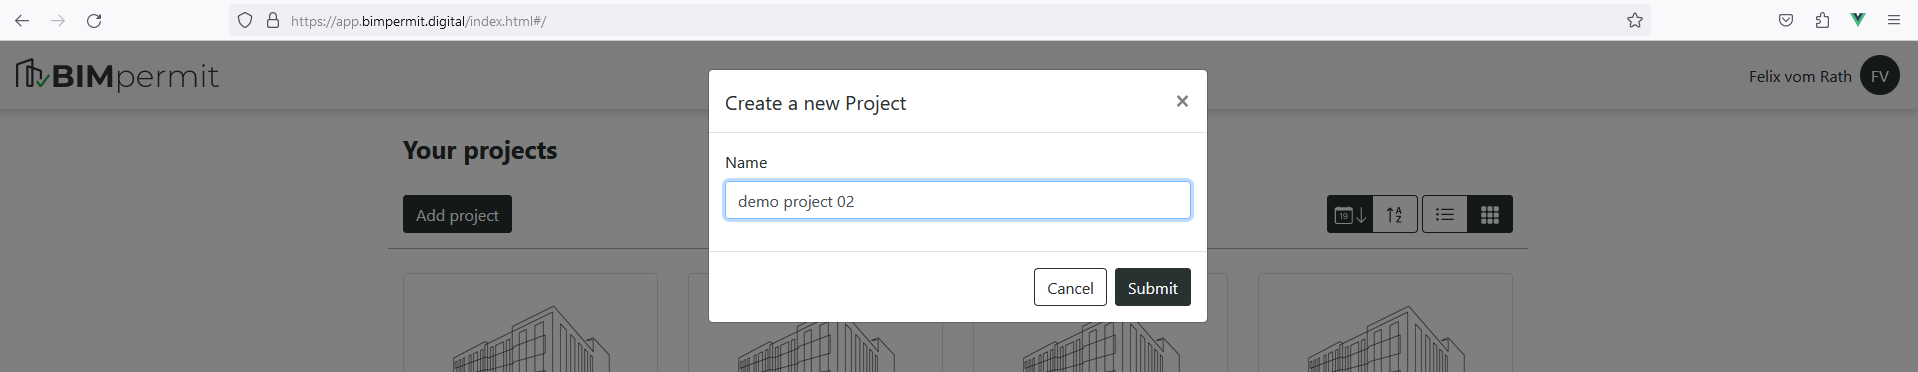The image size is (1918, 372).
Task: Click the Add project button
Action: [x=457, y=214]
